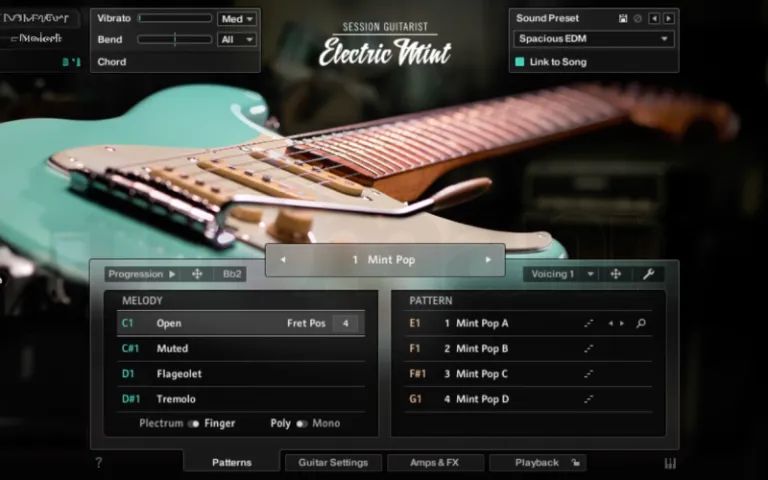Select the Flageolet melody articulation
This screenshot has height=480, width=768.
(x=241, y=374)
